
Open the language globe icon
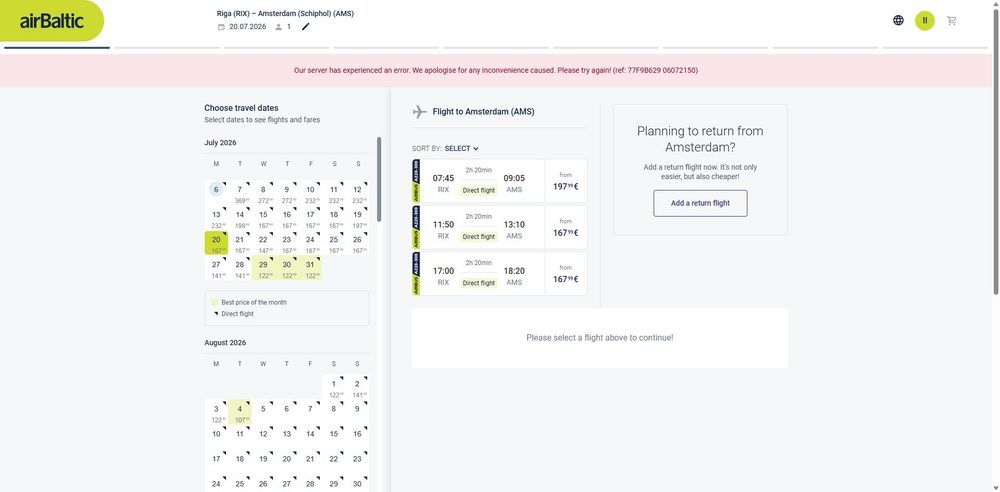pyautogui.click(x=898, y=20)
